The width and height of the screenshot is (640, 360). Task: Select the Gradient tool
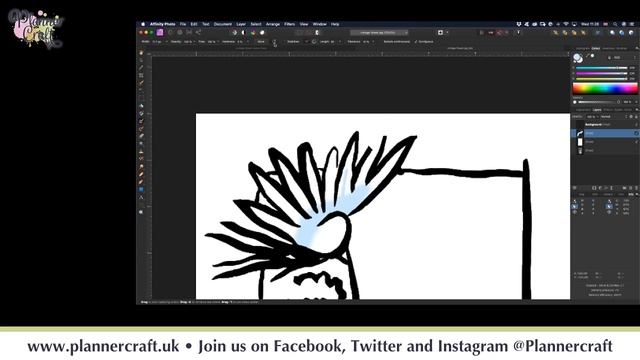coord(141,113)
